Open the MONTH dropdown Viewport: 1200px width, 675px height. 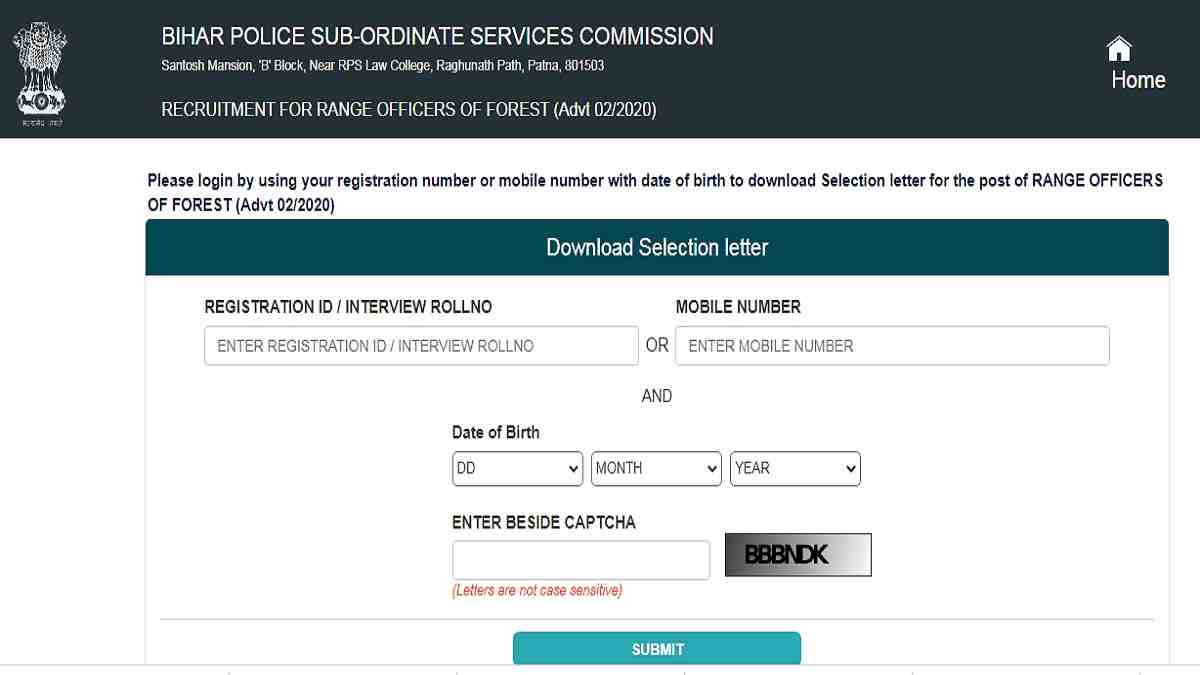(656, 468)
